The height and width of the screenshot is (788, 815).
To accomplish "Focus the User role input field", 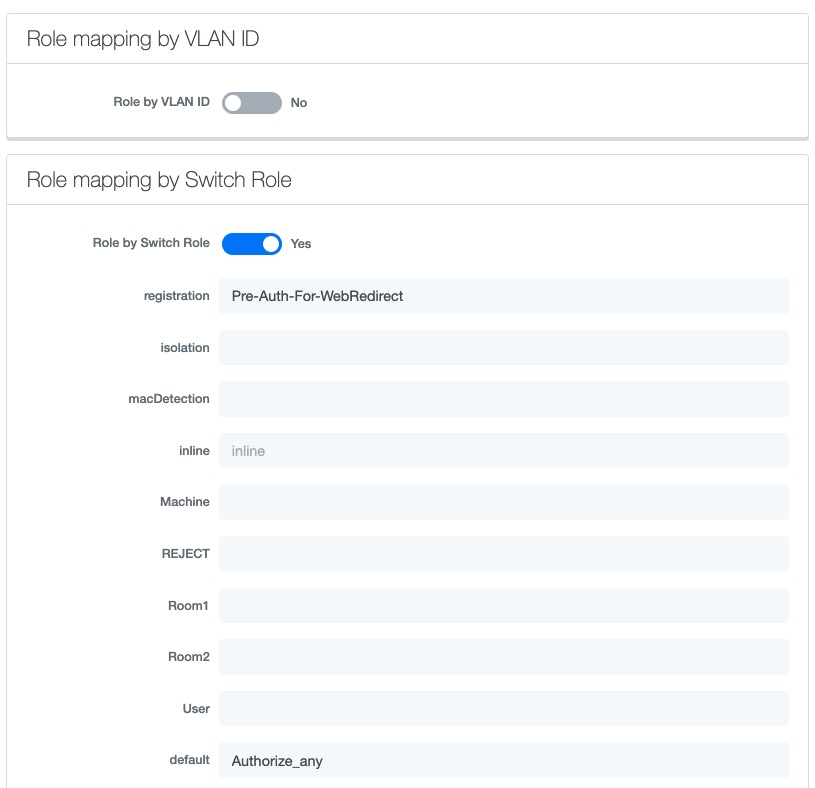I will click(x=503, y=709).
